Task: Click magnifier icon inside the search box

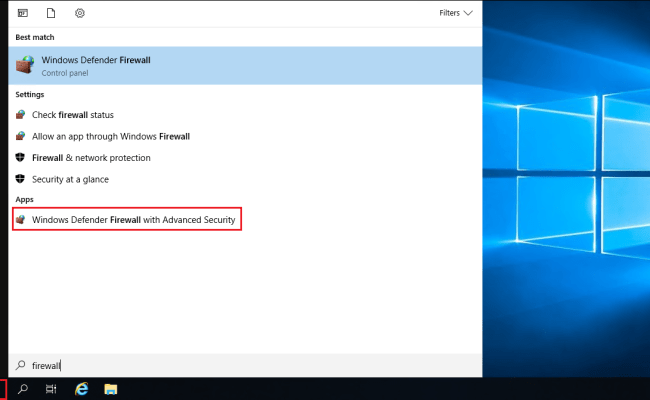Action: point(20,365)
